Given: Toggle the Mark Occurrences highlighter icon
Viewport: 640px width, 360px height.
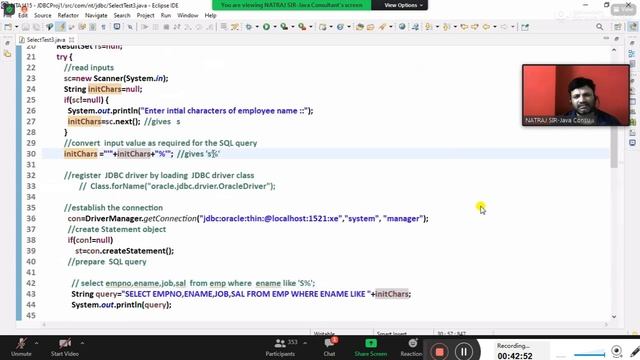Looking at the screenshot, I should [x=61, y=27].
